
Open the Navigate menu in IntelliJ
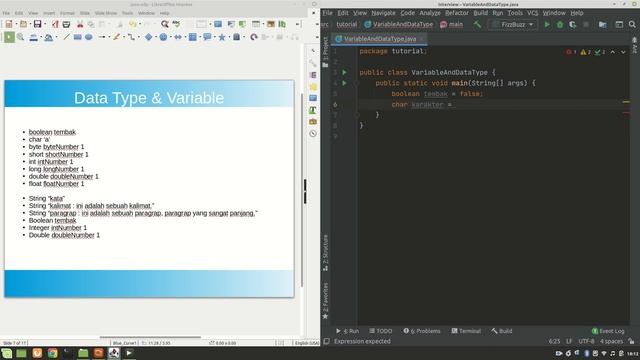[383, 13]
